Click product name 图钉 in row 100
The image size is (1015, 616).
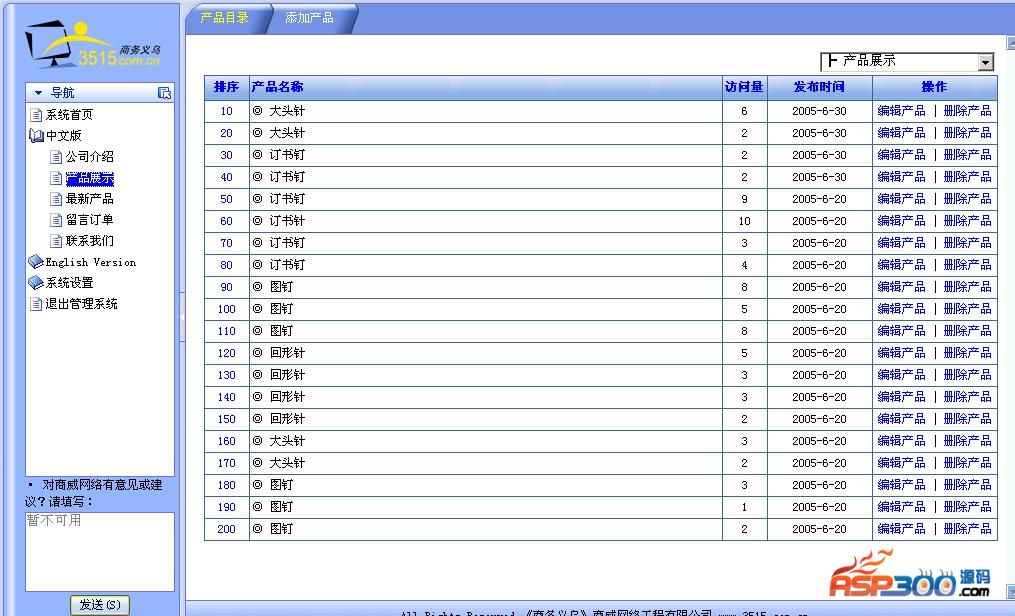click(281, 309)
